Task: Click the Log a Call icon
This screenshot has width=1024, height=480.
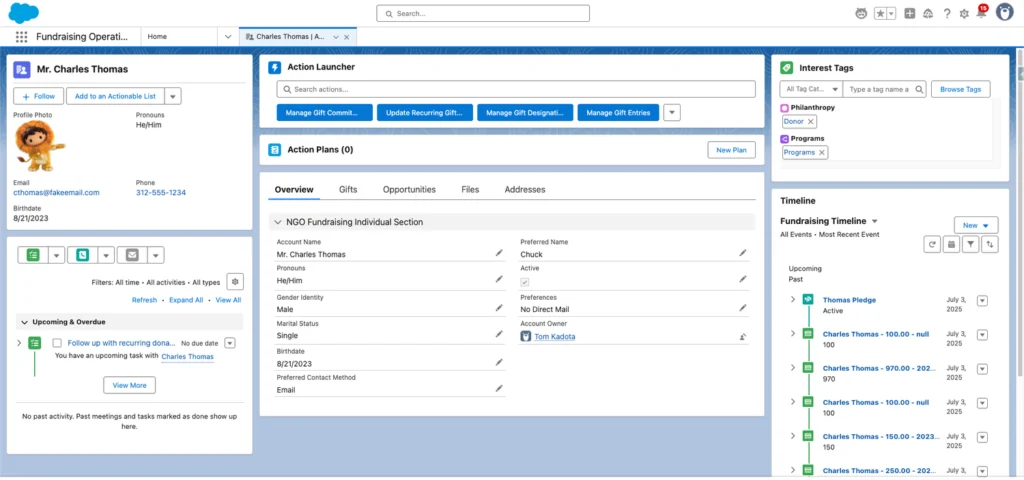Action: pyautogui.click(x=82, y=255)
